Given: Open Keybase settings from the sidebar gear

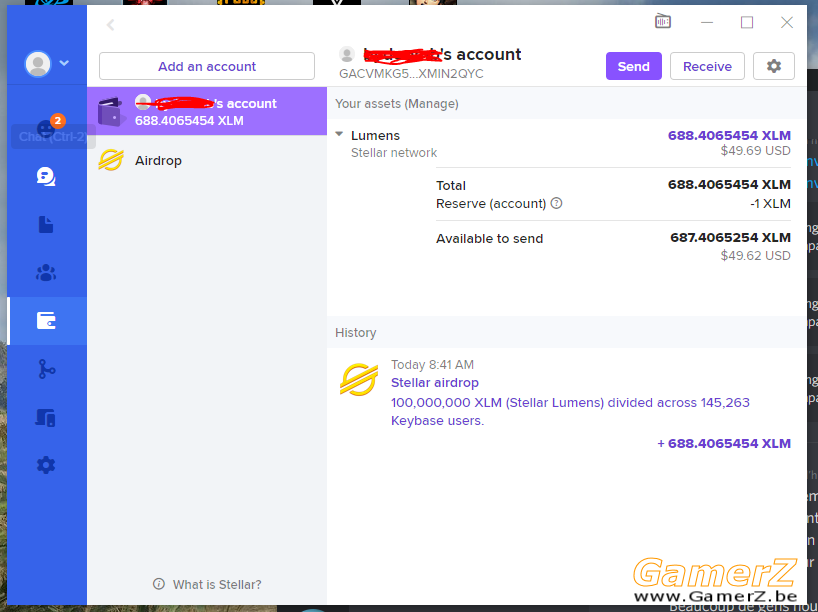Looking at the screenshot, I should 46,465.
